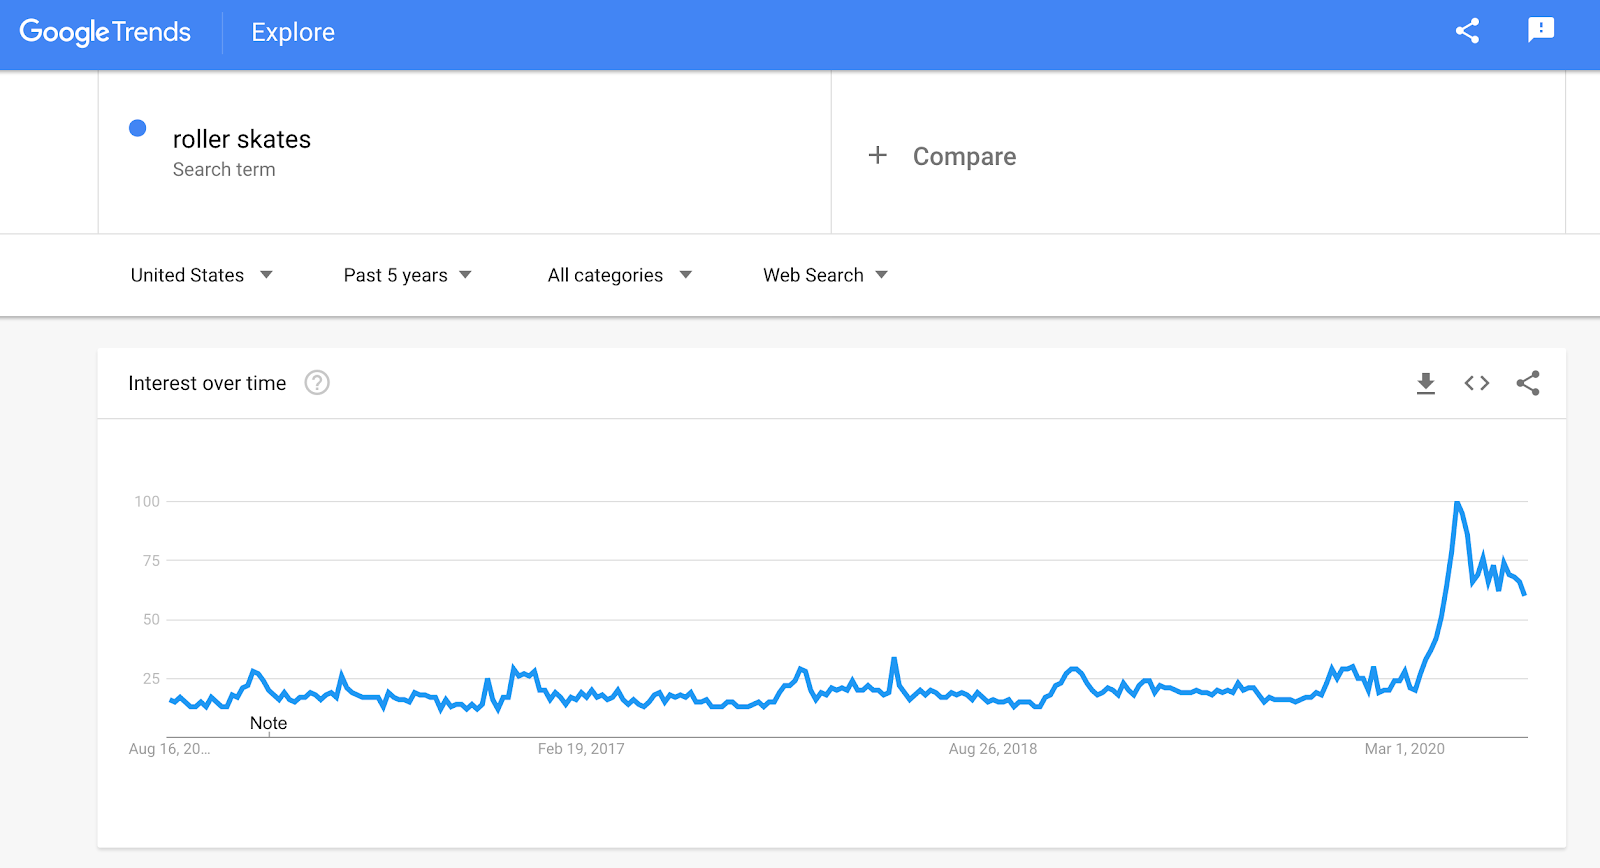Screen dimensions: 1600x868
Task: Share the Interest over time chart
Action: [x=1528, y=383]
